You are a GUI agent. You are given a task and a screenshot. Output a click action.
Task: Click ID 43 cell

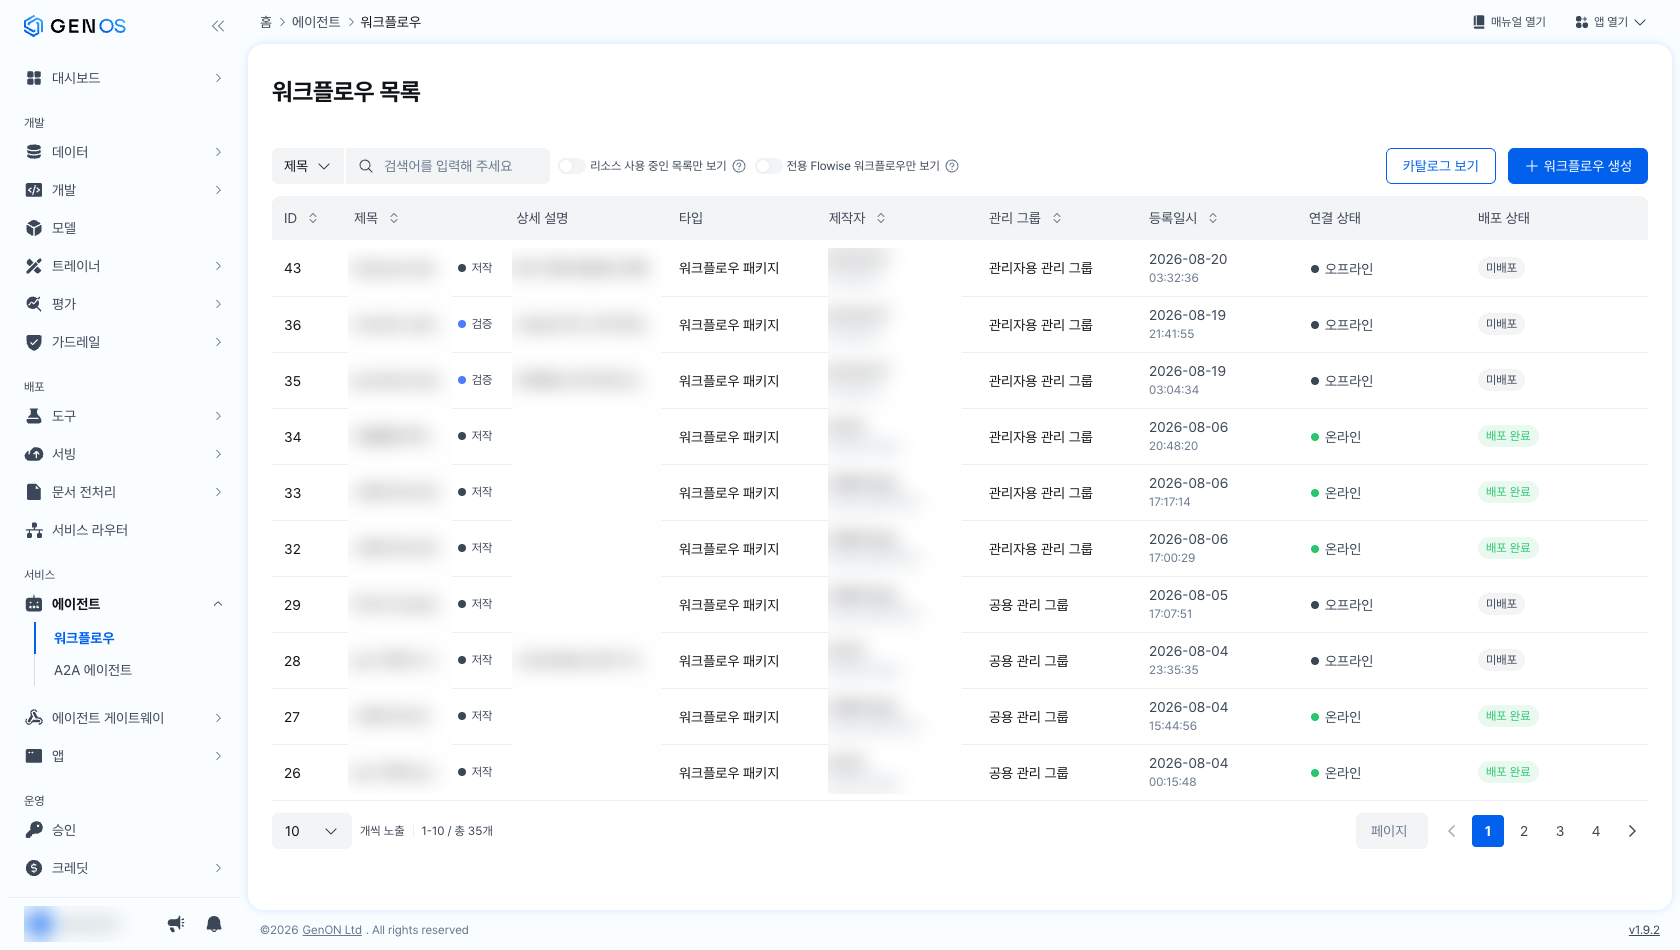click(293, 268)
